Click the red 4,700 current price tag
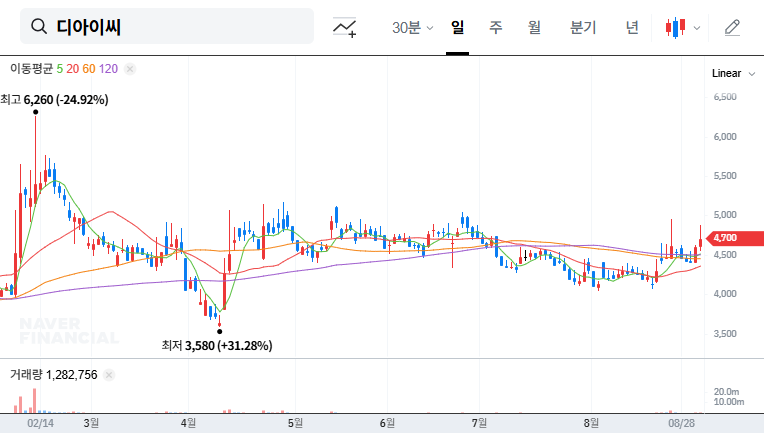This screenshot has width=764, height=433. 736,238
